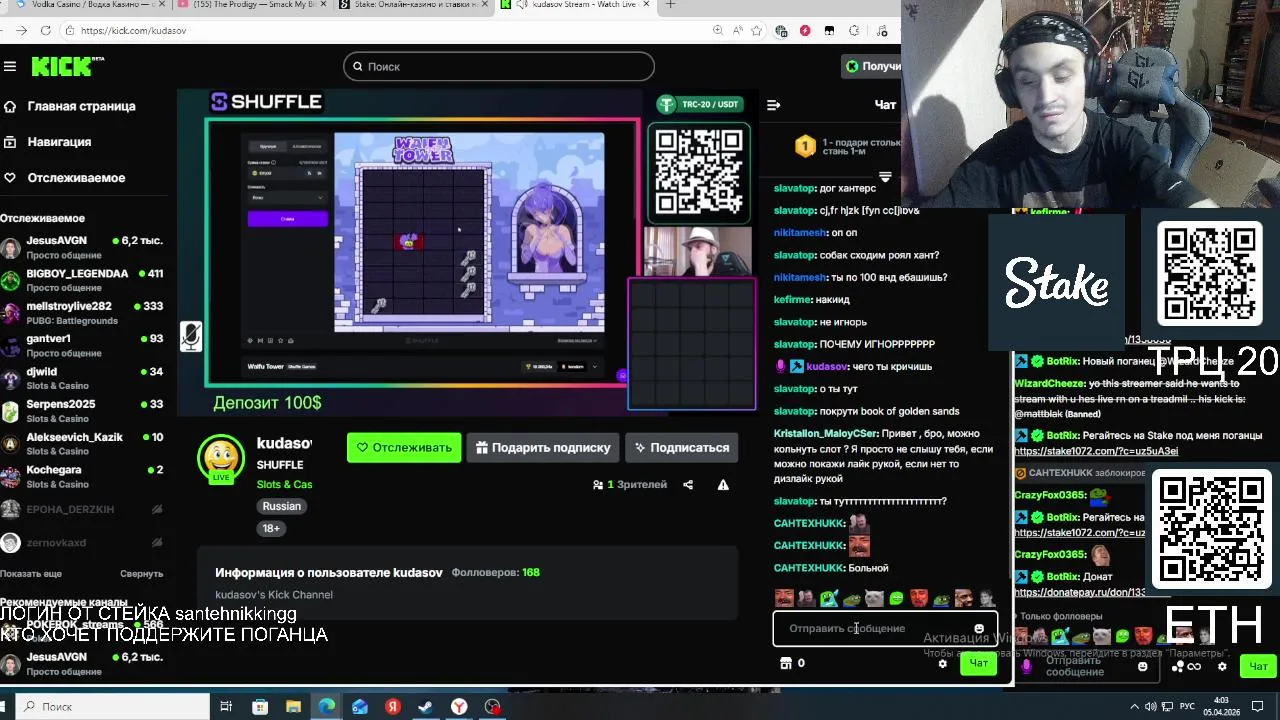Image resolution: width=1280 pixels, height=720 pixels.
Task: Open gantver1 channel
Action: coord(82,346)
